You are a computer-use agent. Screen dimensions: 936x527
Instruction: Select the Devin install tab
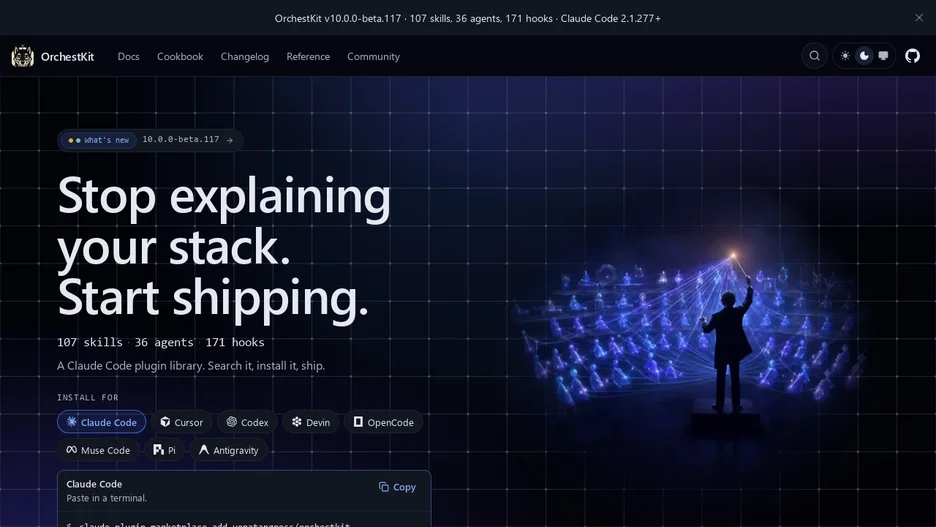coord(310,422)
